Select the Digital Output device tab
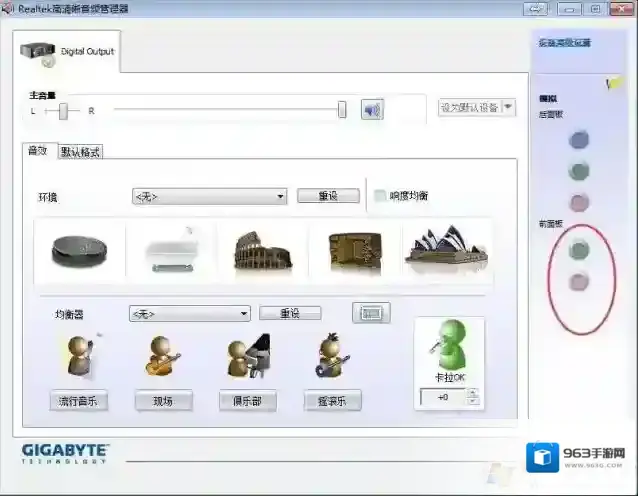 (68, 52)
